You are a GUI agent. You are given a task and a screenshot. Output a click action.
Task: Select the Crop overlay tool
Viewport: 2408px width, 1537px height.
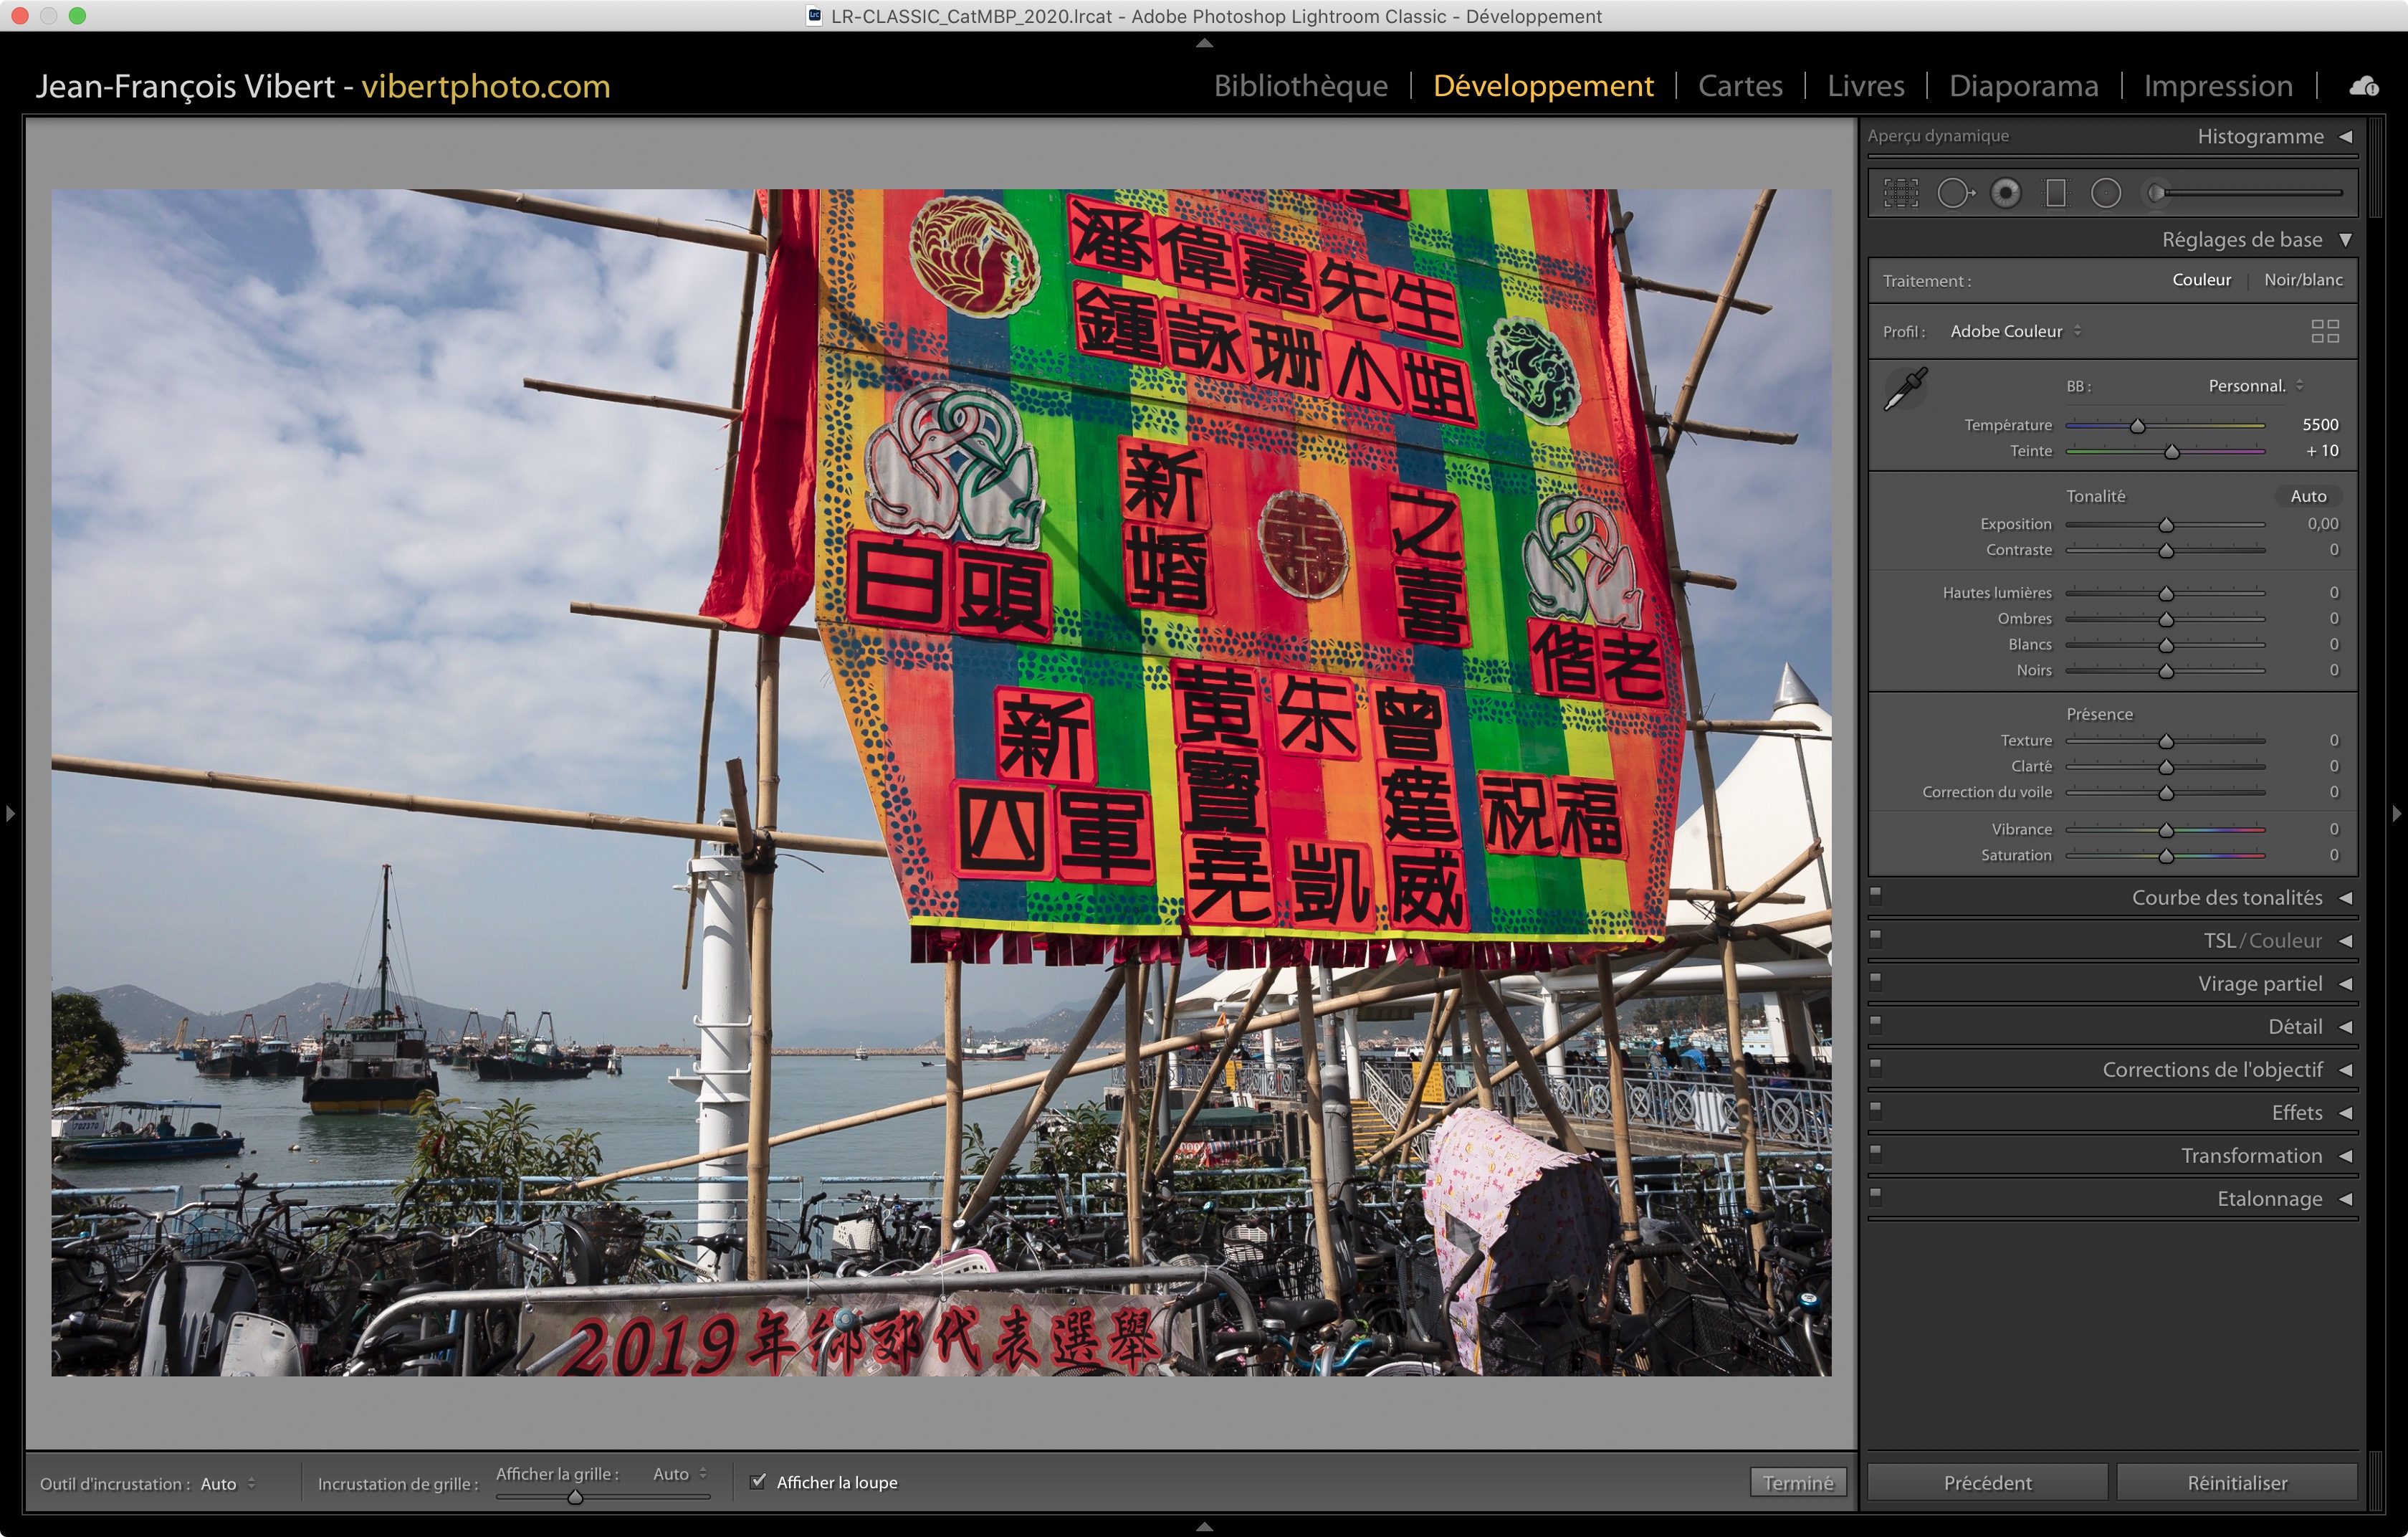click(x=1900, y=193)
